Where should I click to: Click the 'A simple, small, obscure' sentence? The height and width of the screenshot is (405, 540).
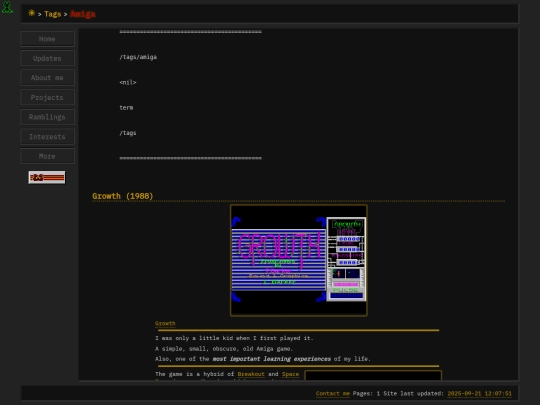[x=224, y=349]
